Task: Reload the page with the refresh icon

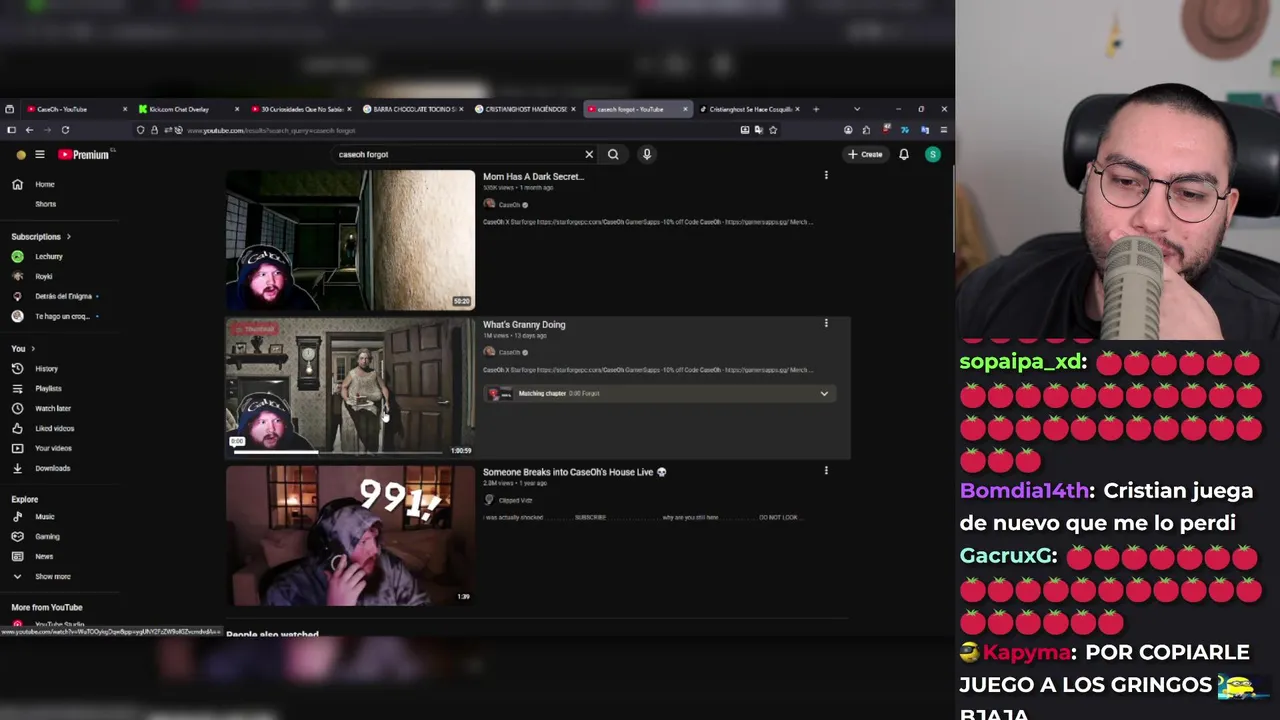Action: point(65,130)
